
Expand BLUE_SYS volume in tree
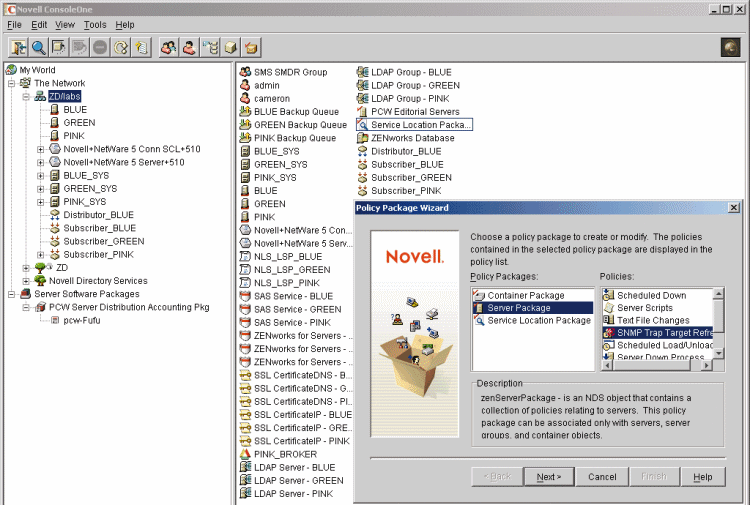[41, 176]
